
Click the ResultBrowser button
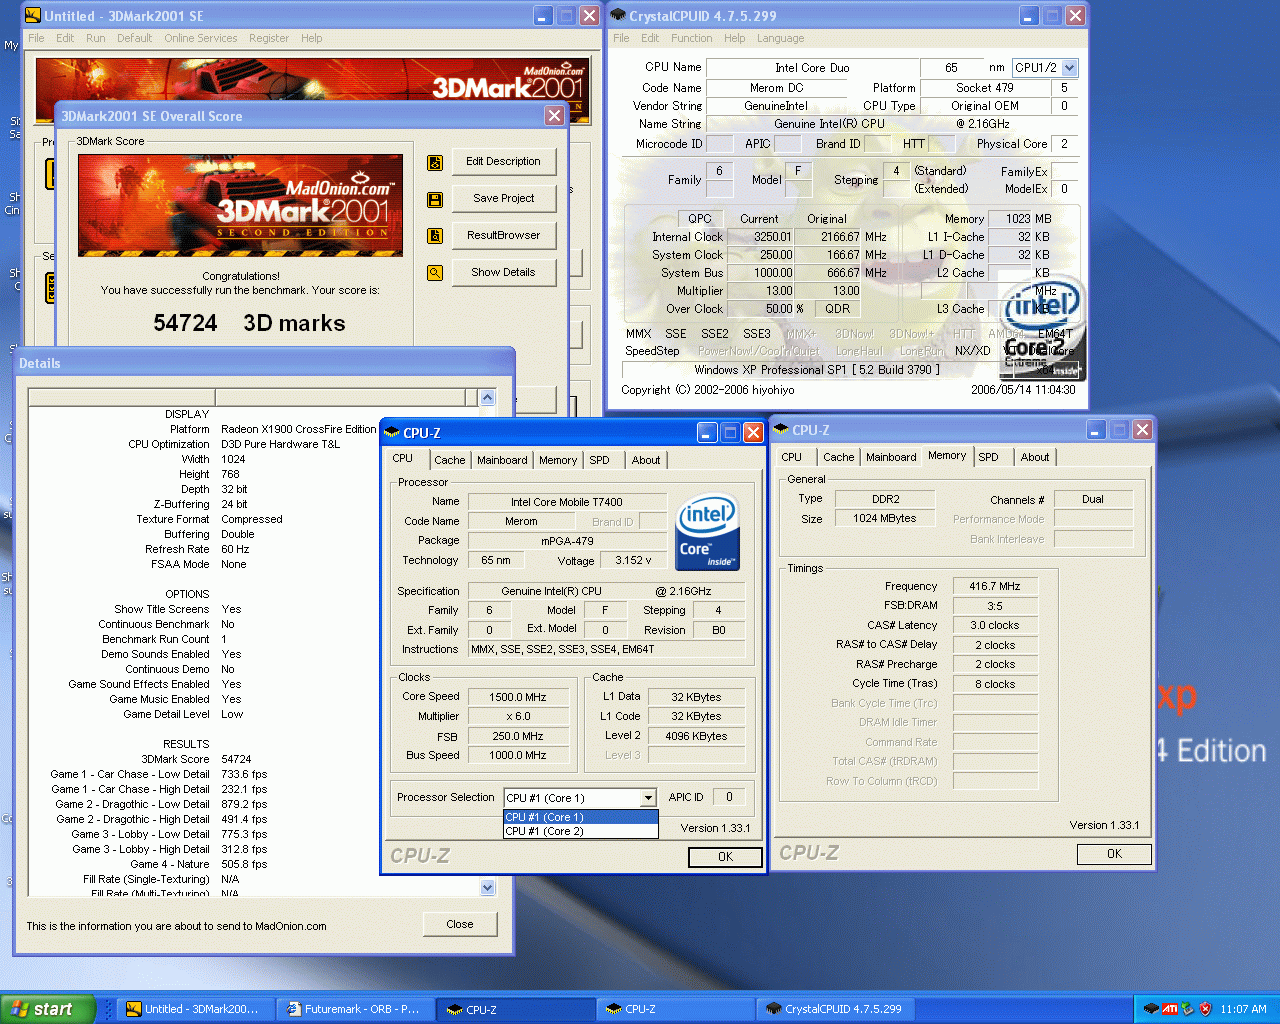[504, 235]
